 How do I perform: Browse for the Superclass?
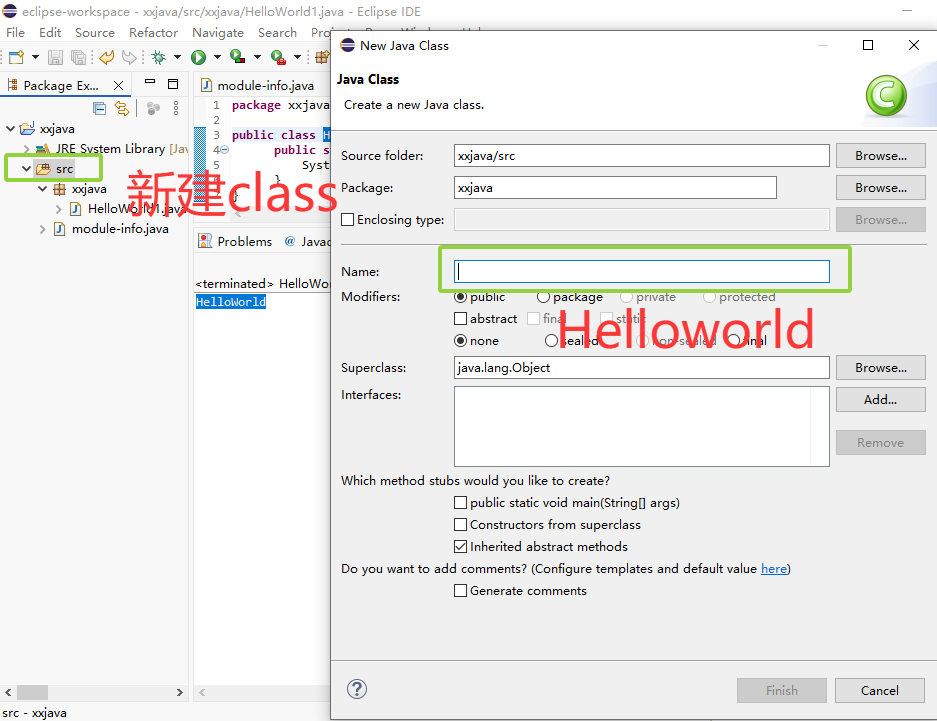coord(880,367)
